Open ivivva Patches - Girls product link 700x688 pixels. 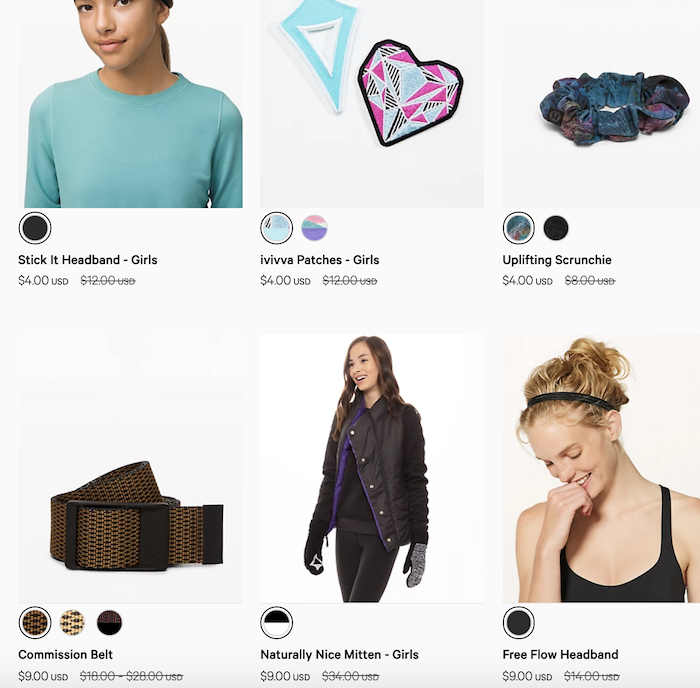point(320,260)
